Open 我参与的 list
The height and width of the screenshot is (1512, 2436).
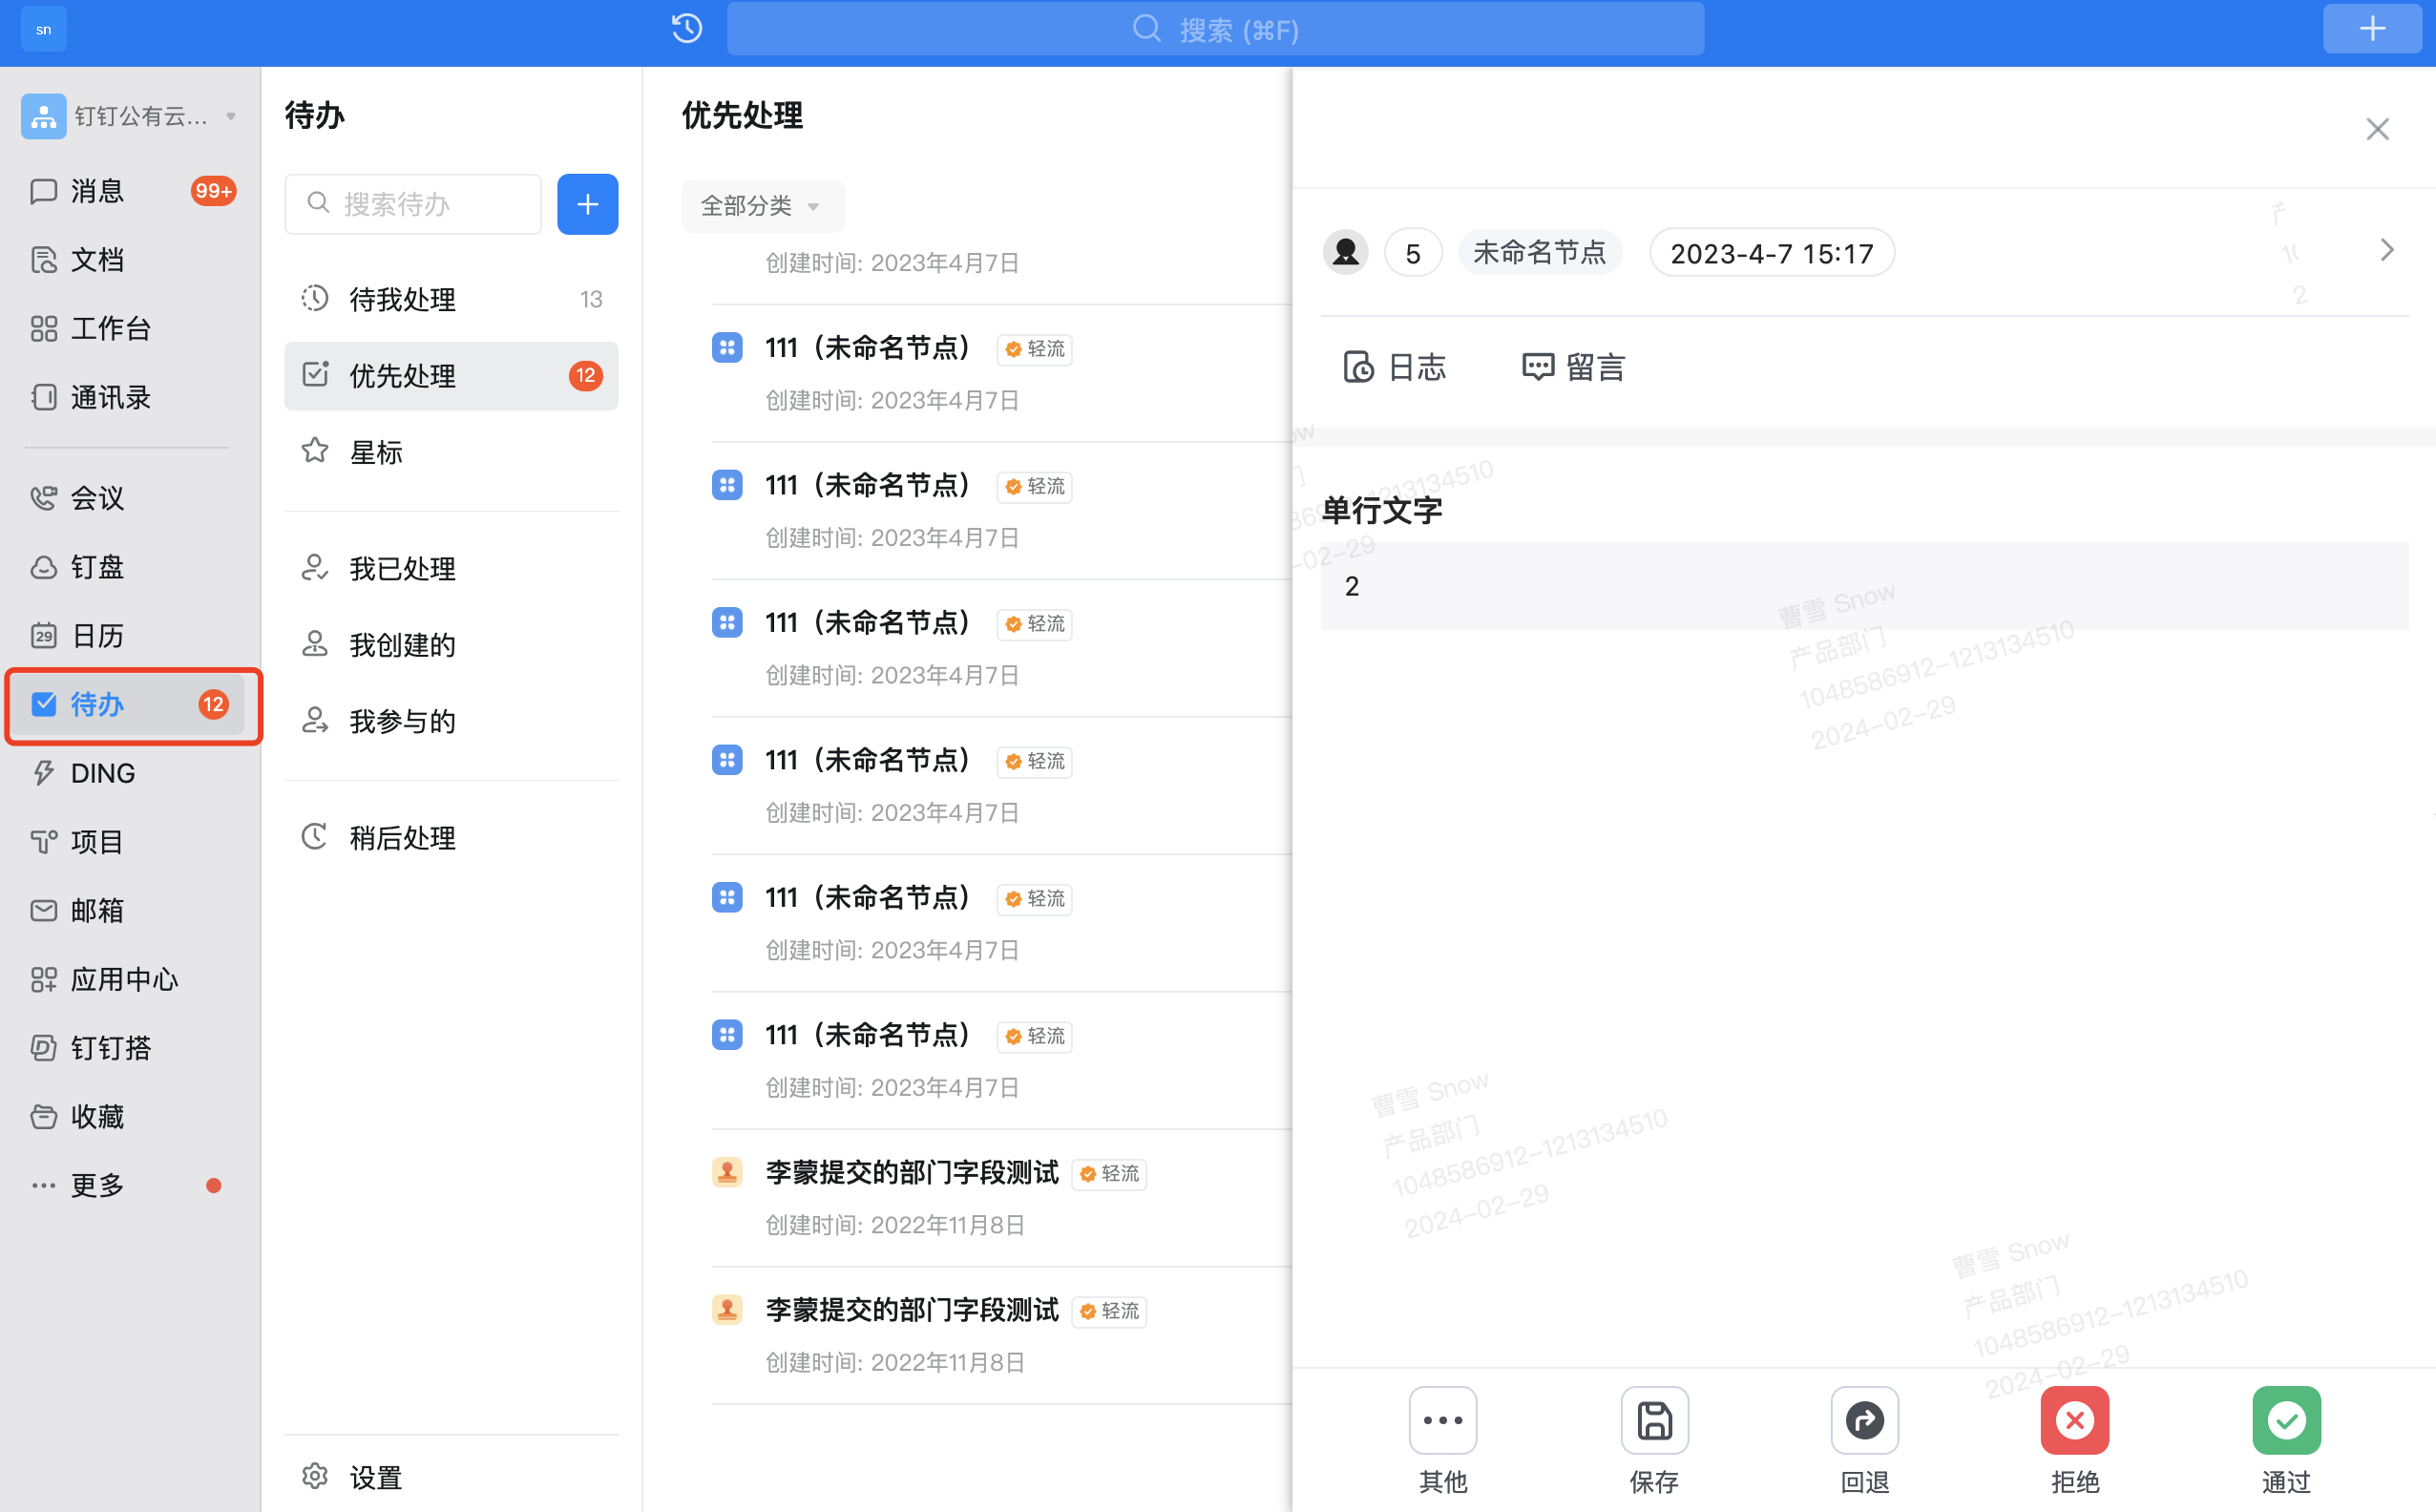point(451,722)
